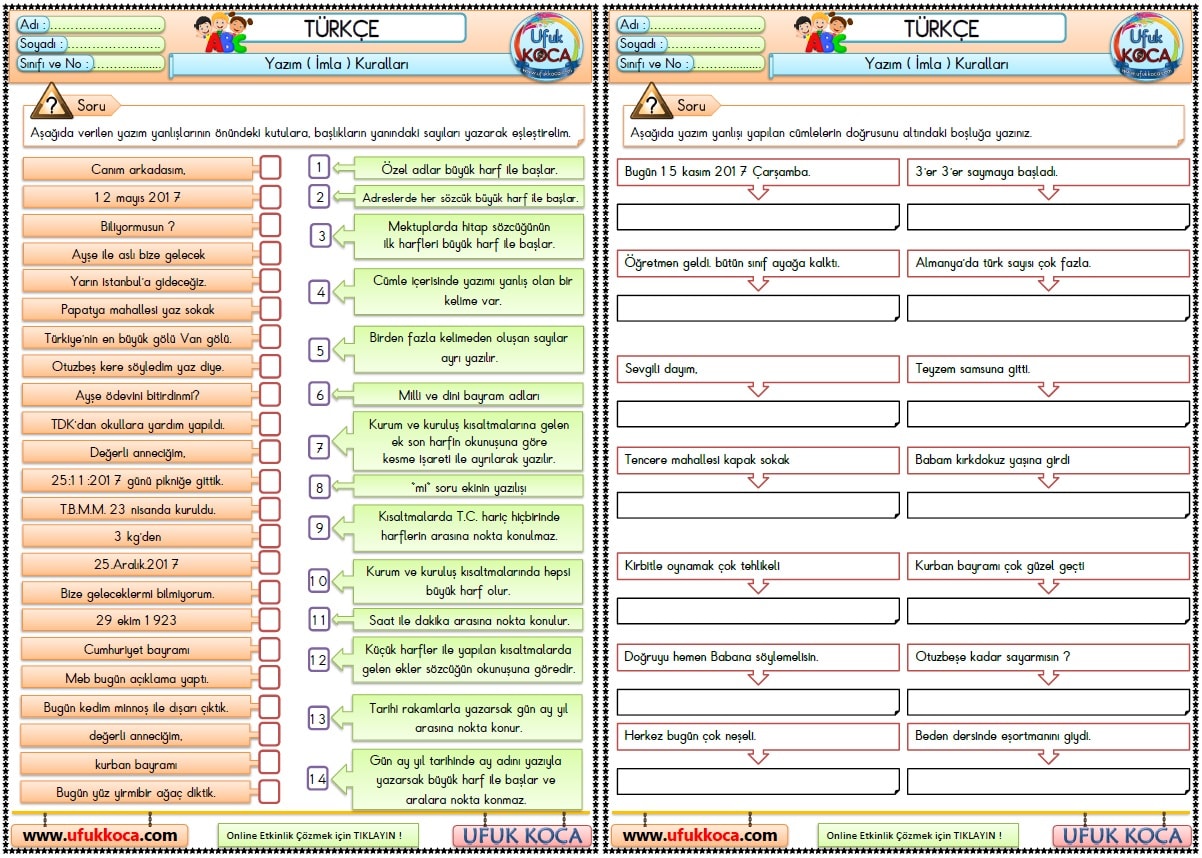
Task: Tick the box beside "T.B.M.M. 23 nisanda kuruldu."
Action: [270, 507]
